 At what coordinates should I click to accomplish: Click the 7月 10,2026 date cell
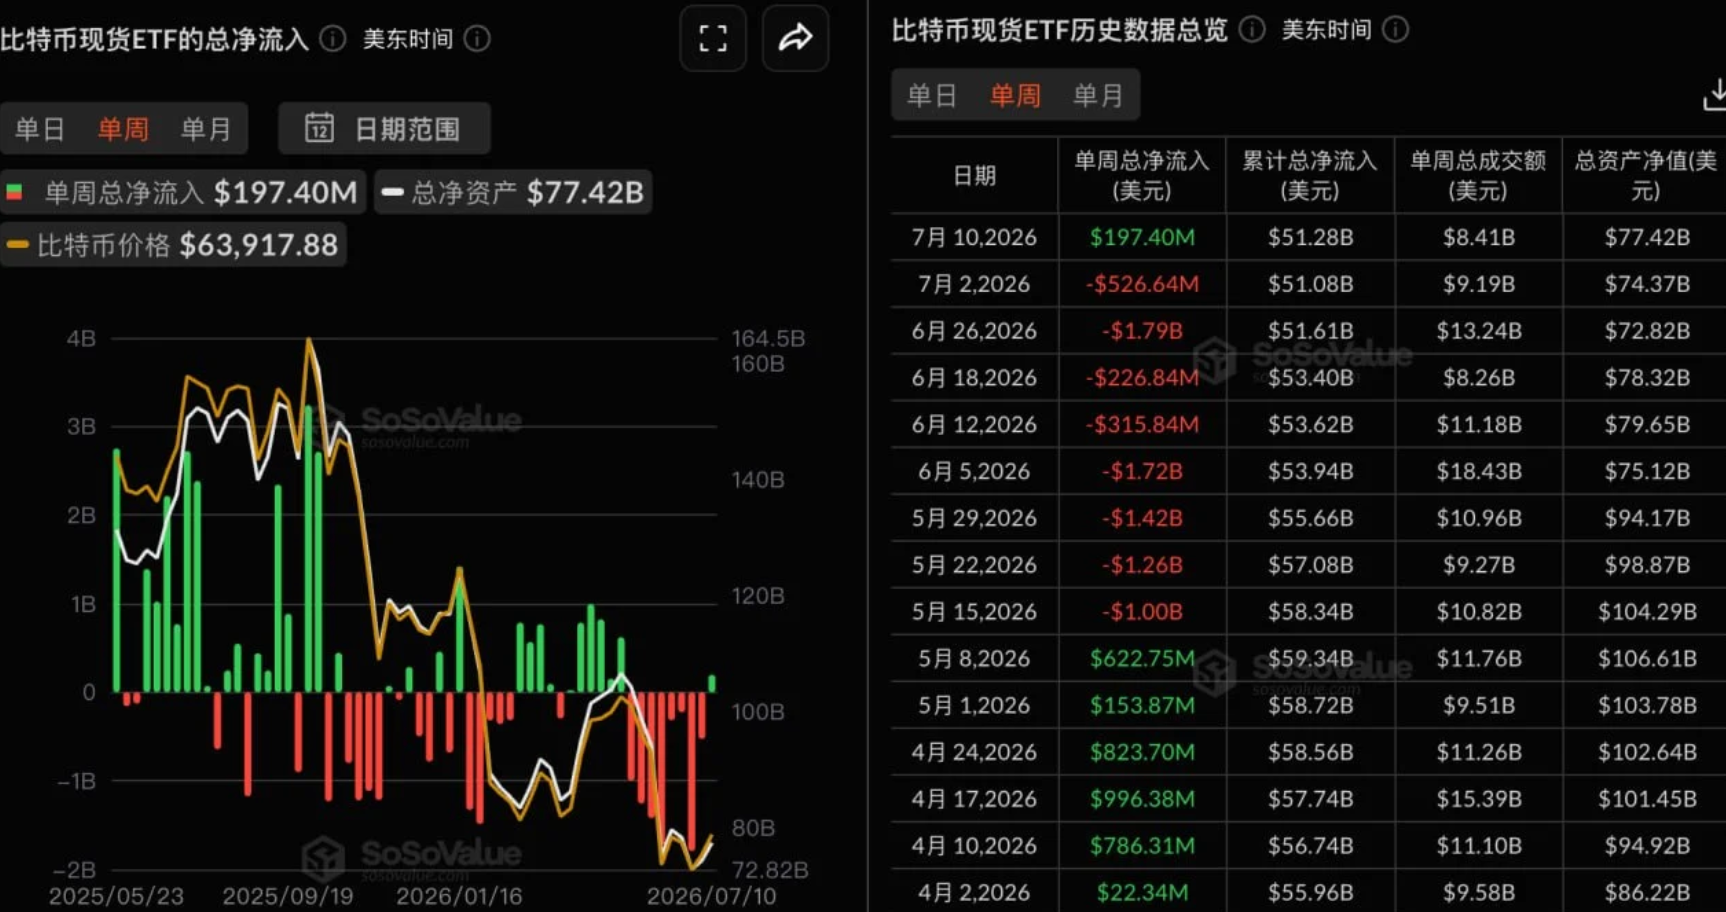974,237
